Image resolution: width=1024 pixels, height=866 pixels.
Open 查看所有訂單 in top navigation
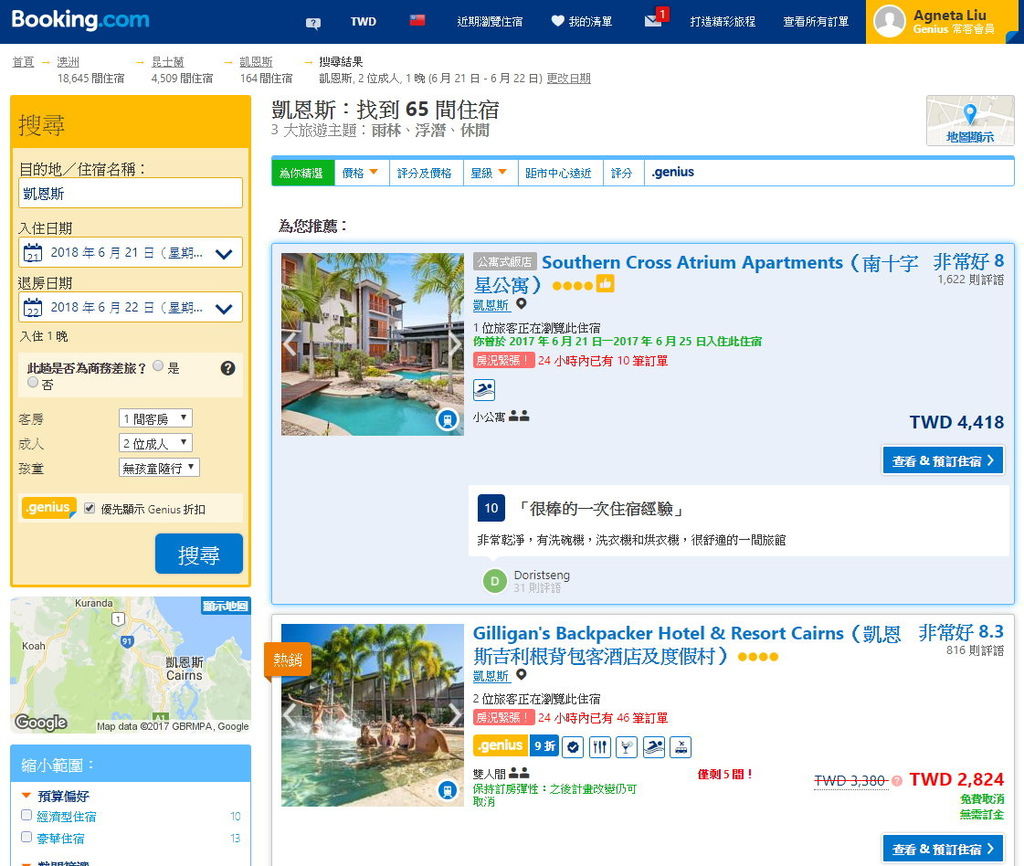[x=816, y=22]
